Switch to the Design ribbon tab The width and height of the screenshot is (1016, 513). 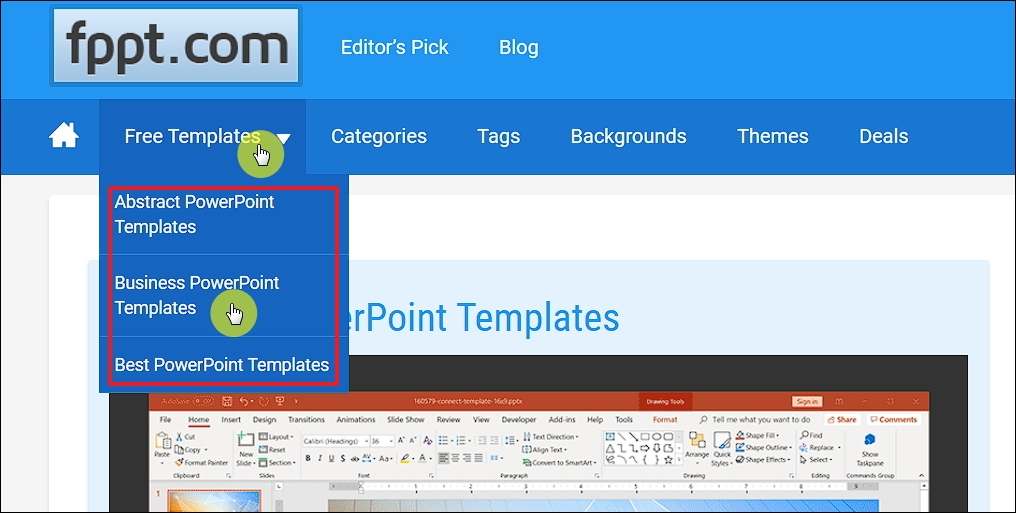tap(264, 420)
